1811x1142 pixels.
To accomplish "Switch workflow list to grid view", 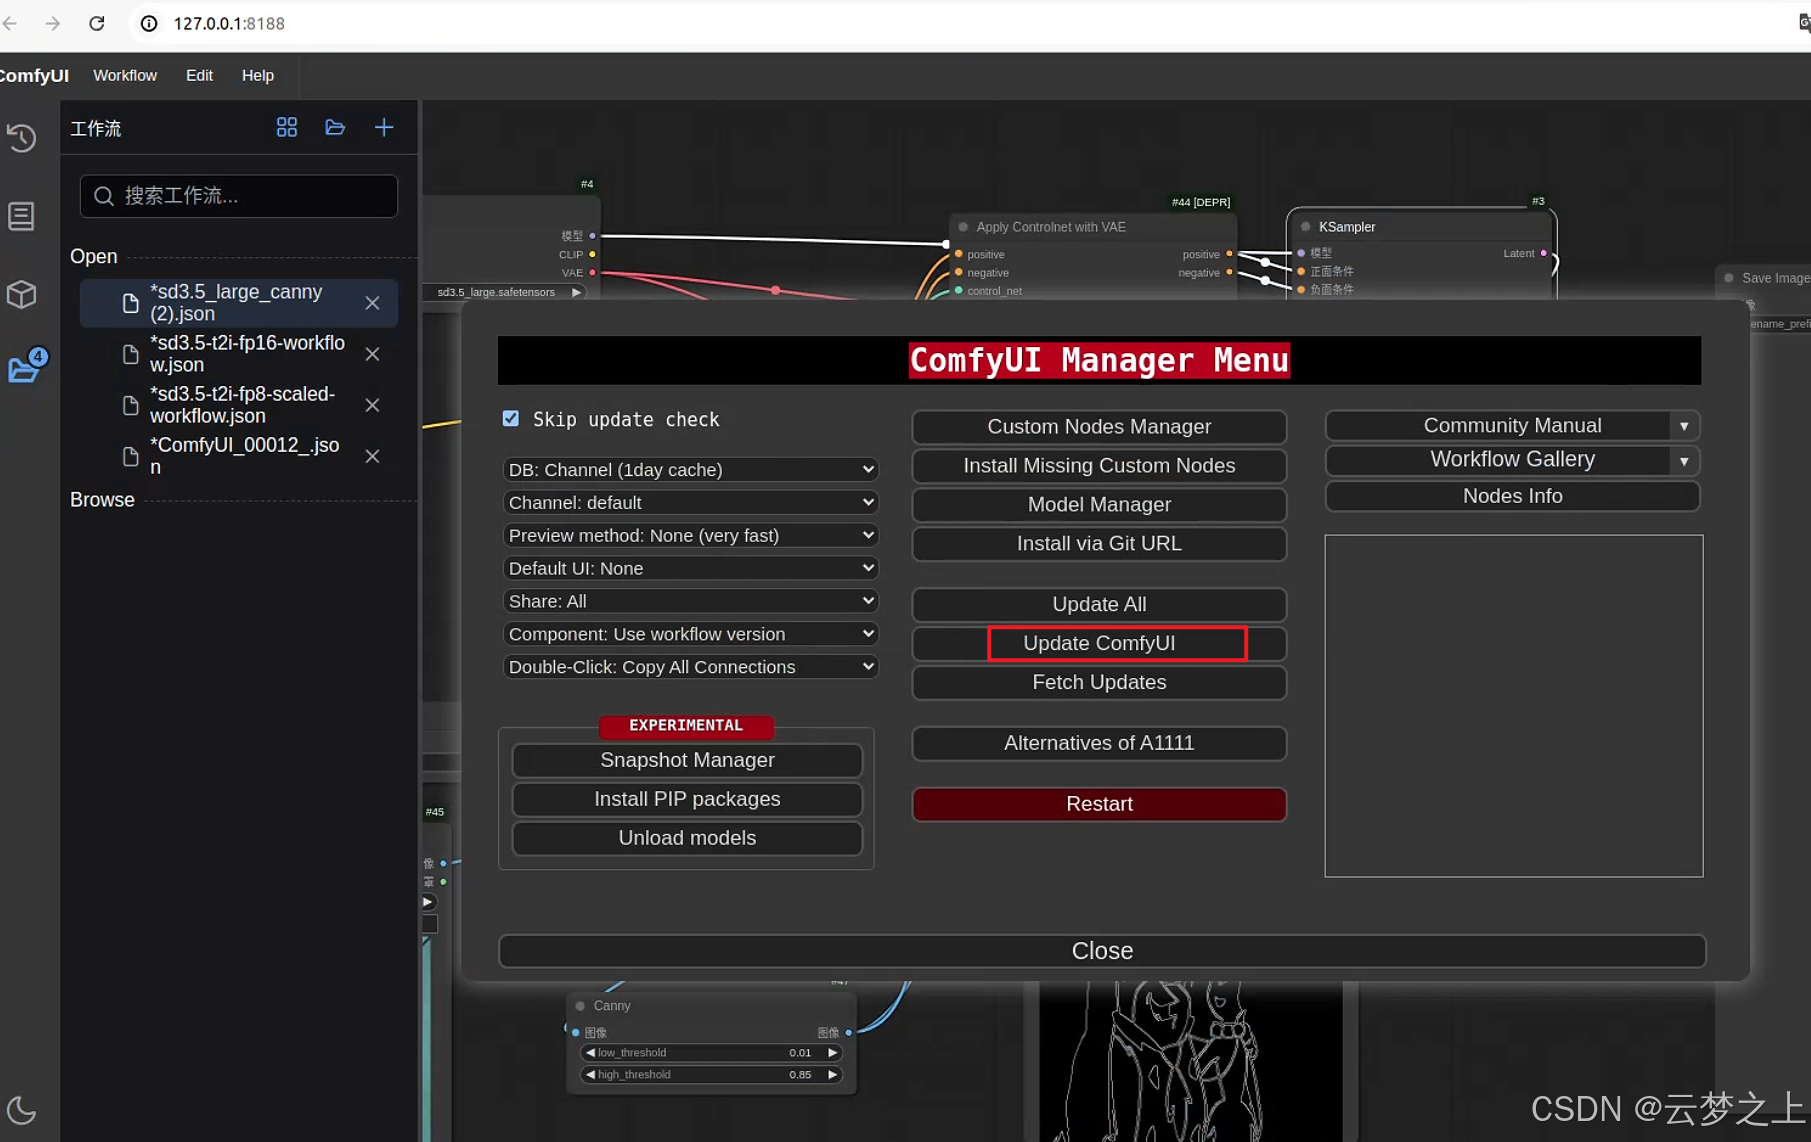I will click(287, 127).
